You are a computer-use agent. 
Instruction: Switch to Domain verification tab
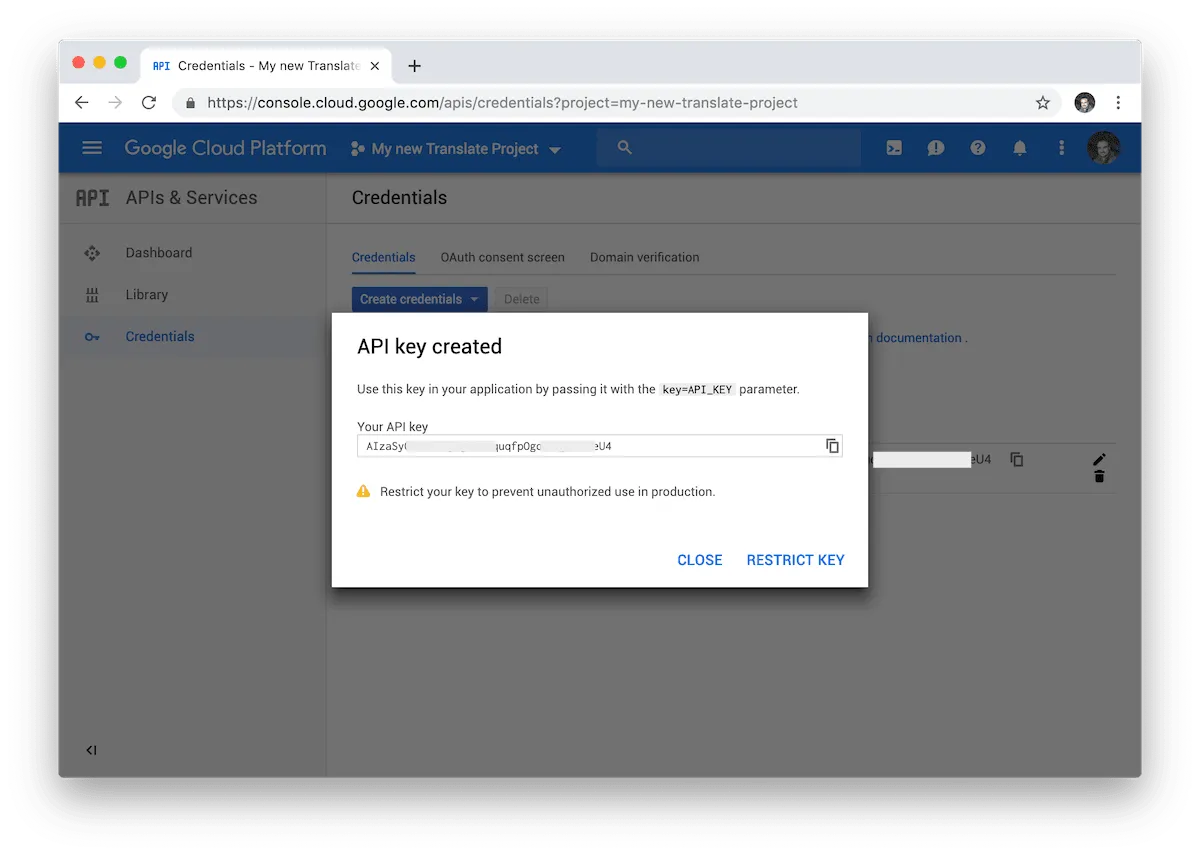click(x=644, y=257)
